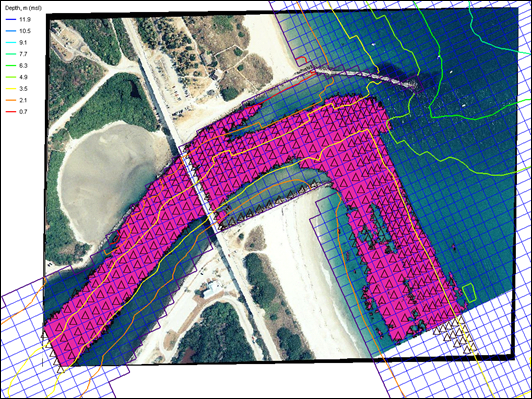Click the triangle markers along south jetty
This screenshot has height=399, width=532.
tap(271, 206)
